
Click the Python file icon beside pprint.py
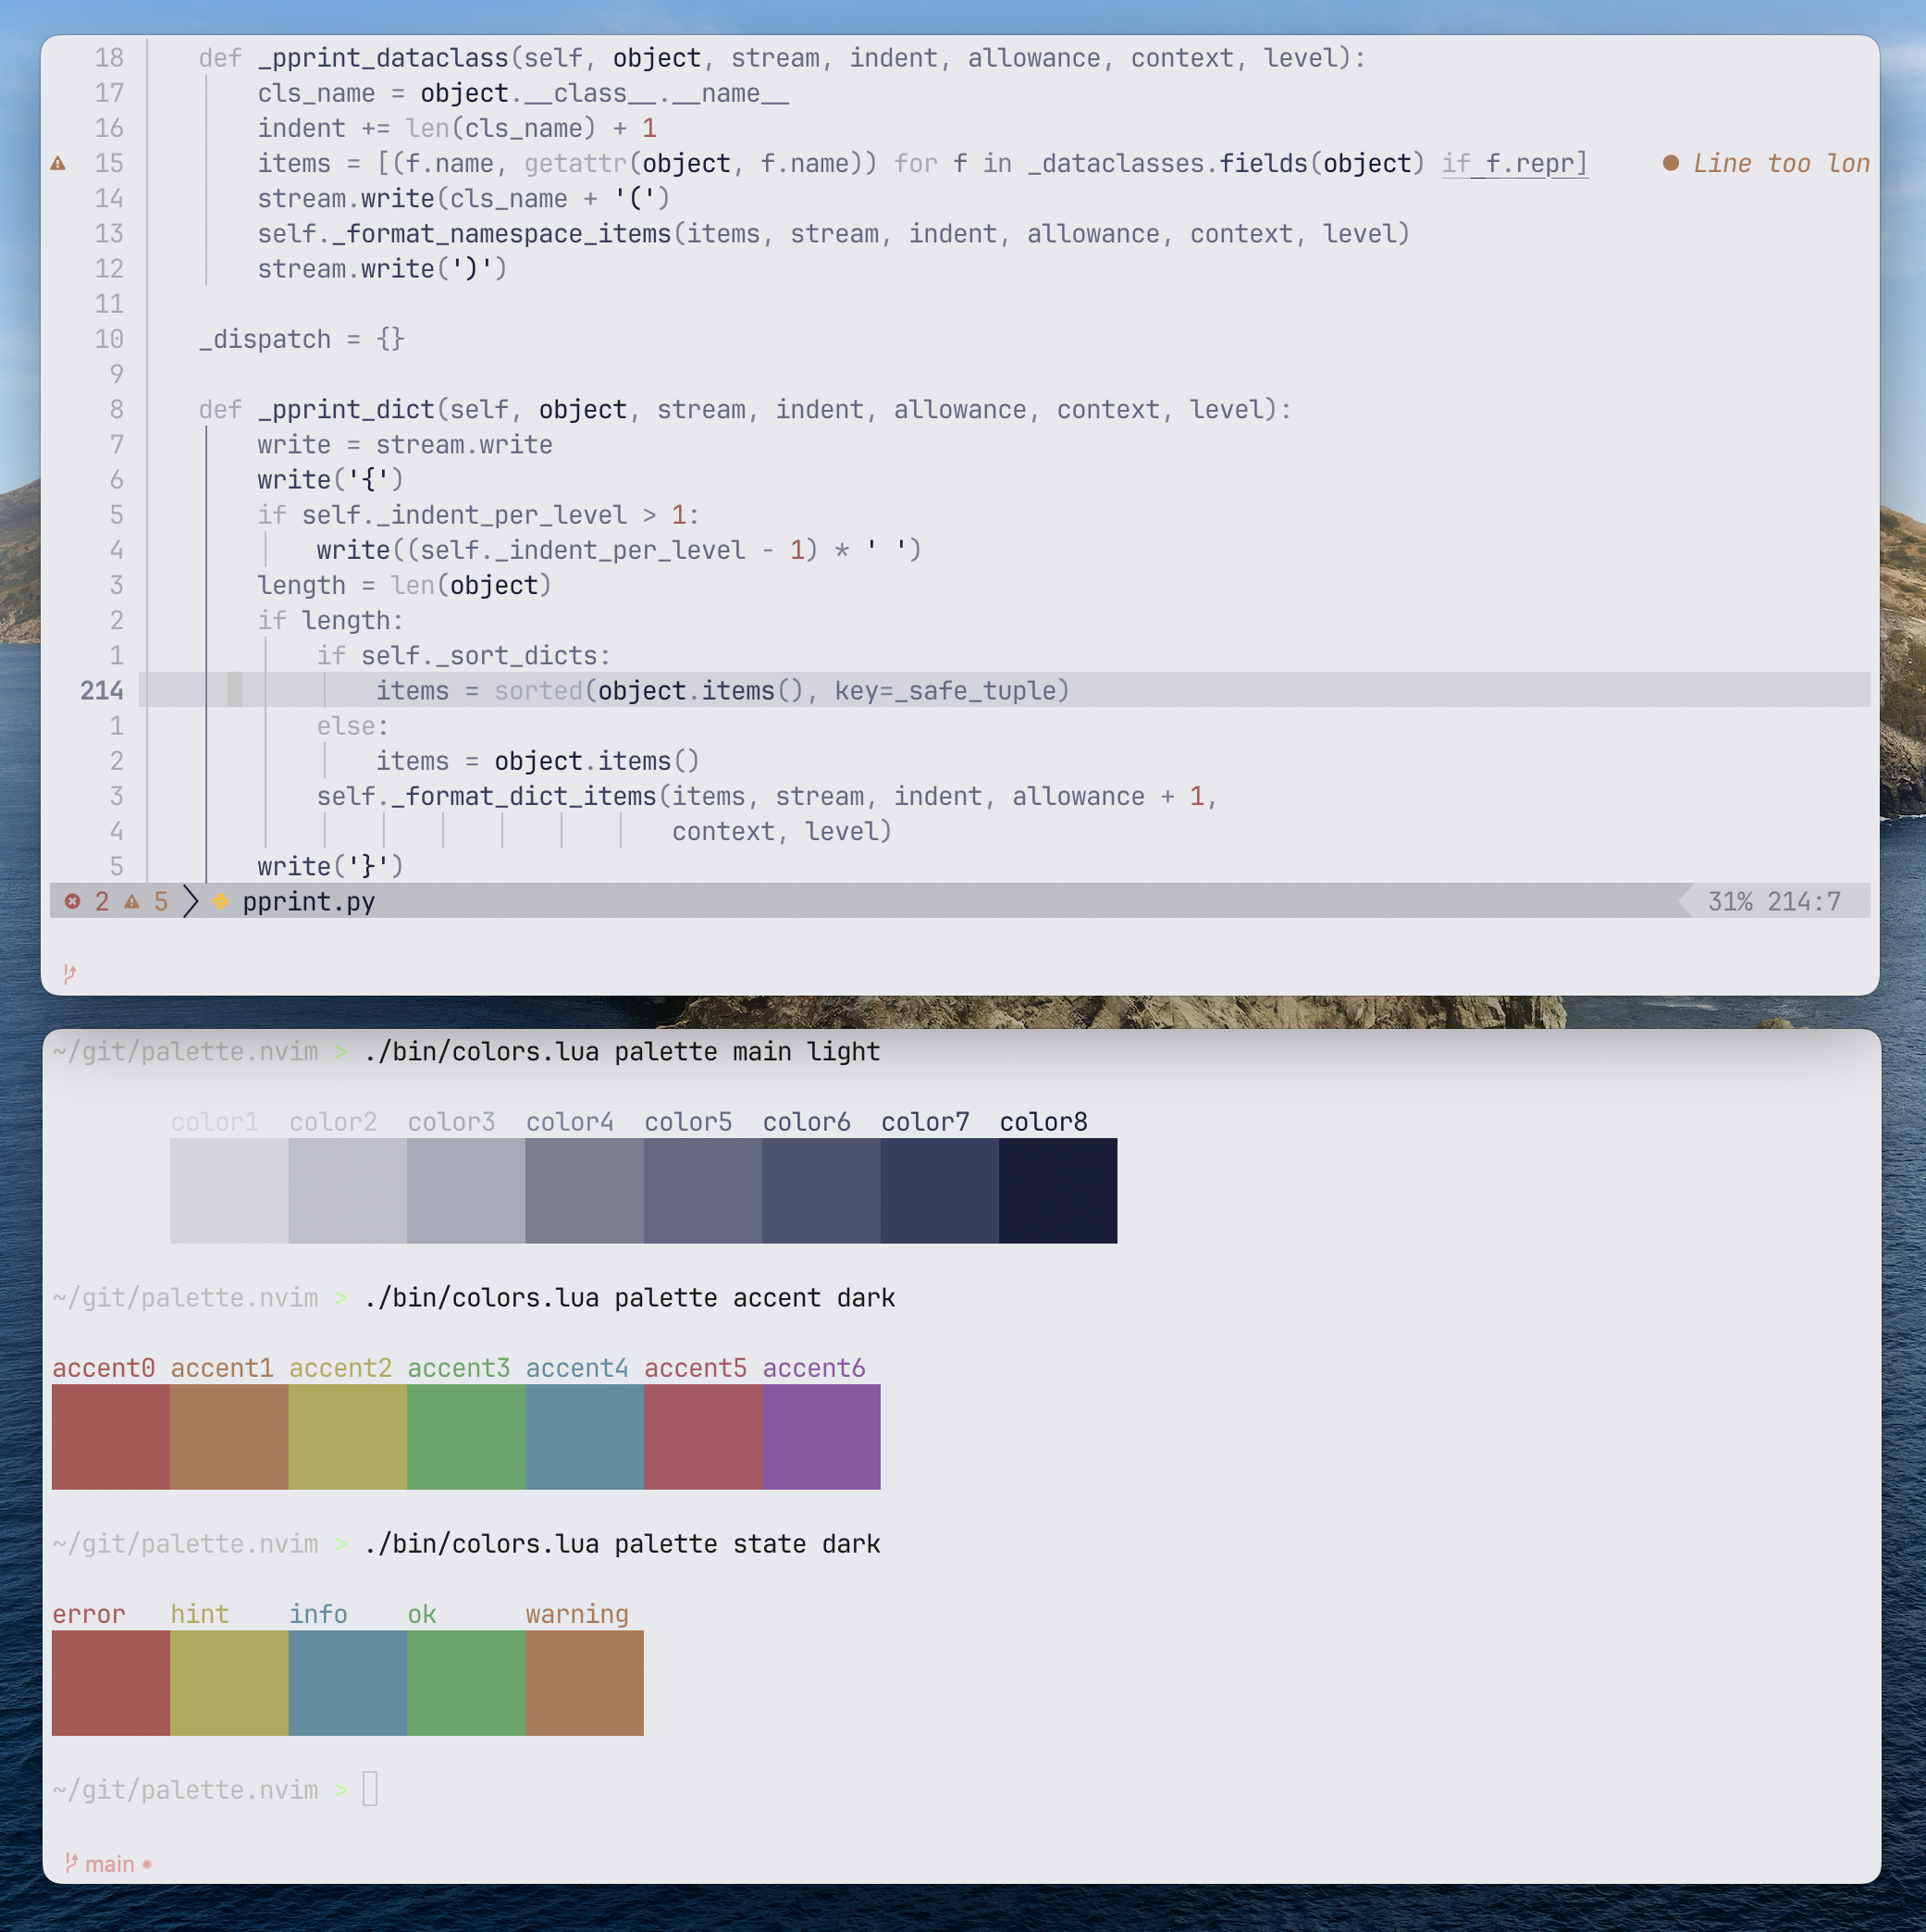pos(221,901)
